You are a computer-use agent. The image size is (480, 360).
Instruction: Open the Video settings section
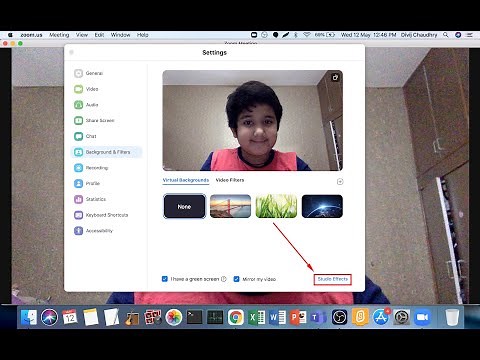click(x=86, y=89)
